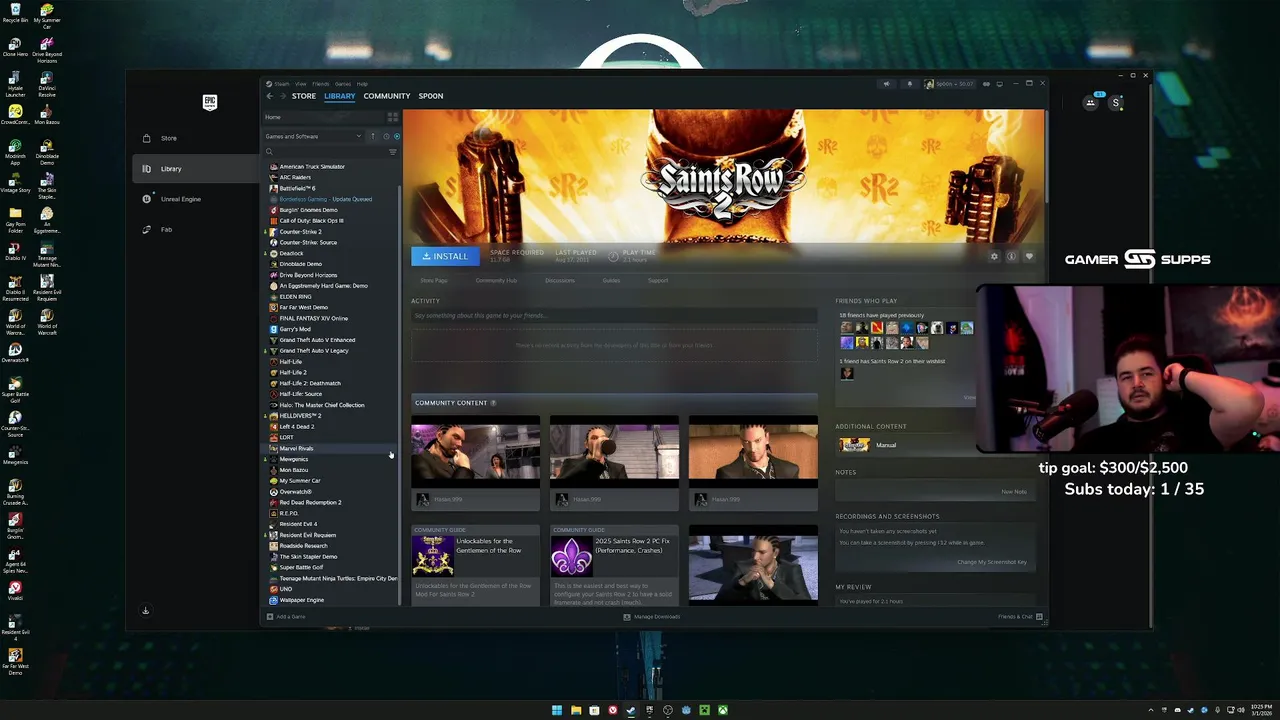The width and height of the screenshot is (1280, 720).
Task: Click the VR mode goggles icon
Action: (x=986, y=84)
